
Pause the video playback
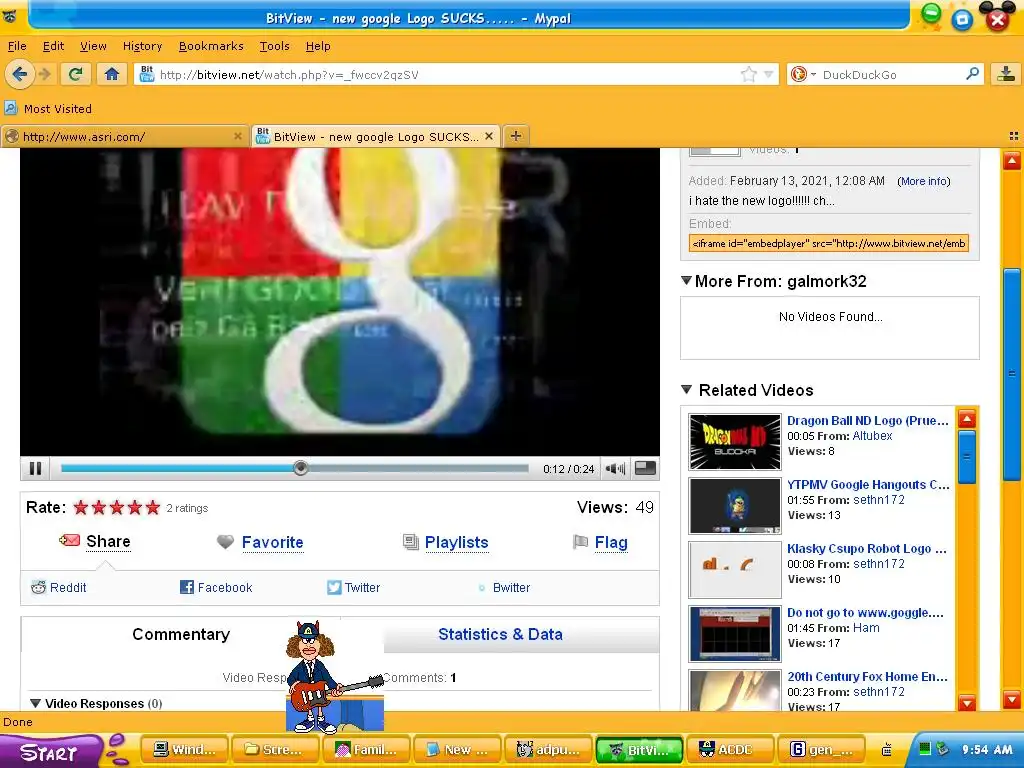(36, 468)
